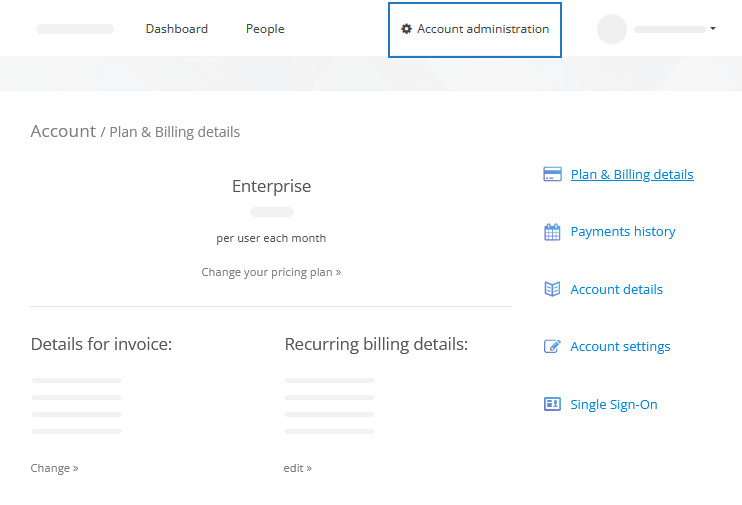Click the logo placeholder in the header

pyautogui.click(x=75, y=29)
